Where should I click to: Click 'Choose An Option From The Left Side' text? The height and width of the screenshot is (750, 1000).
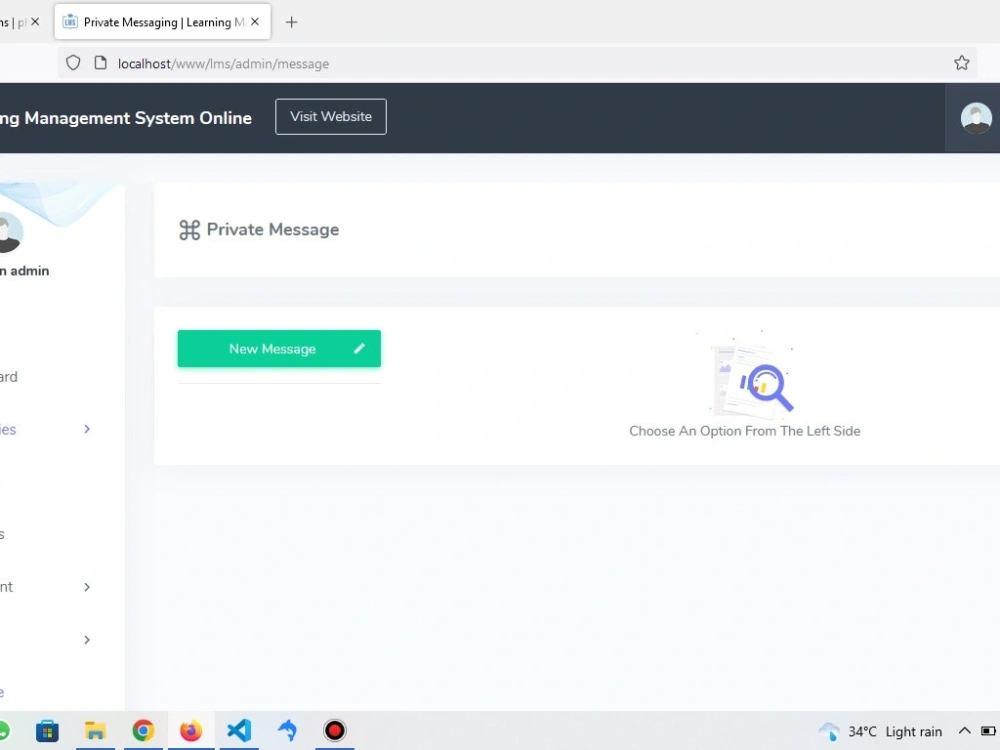744,431
